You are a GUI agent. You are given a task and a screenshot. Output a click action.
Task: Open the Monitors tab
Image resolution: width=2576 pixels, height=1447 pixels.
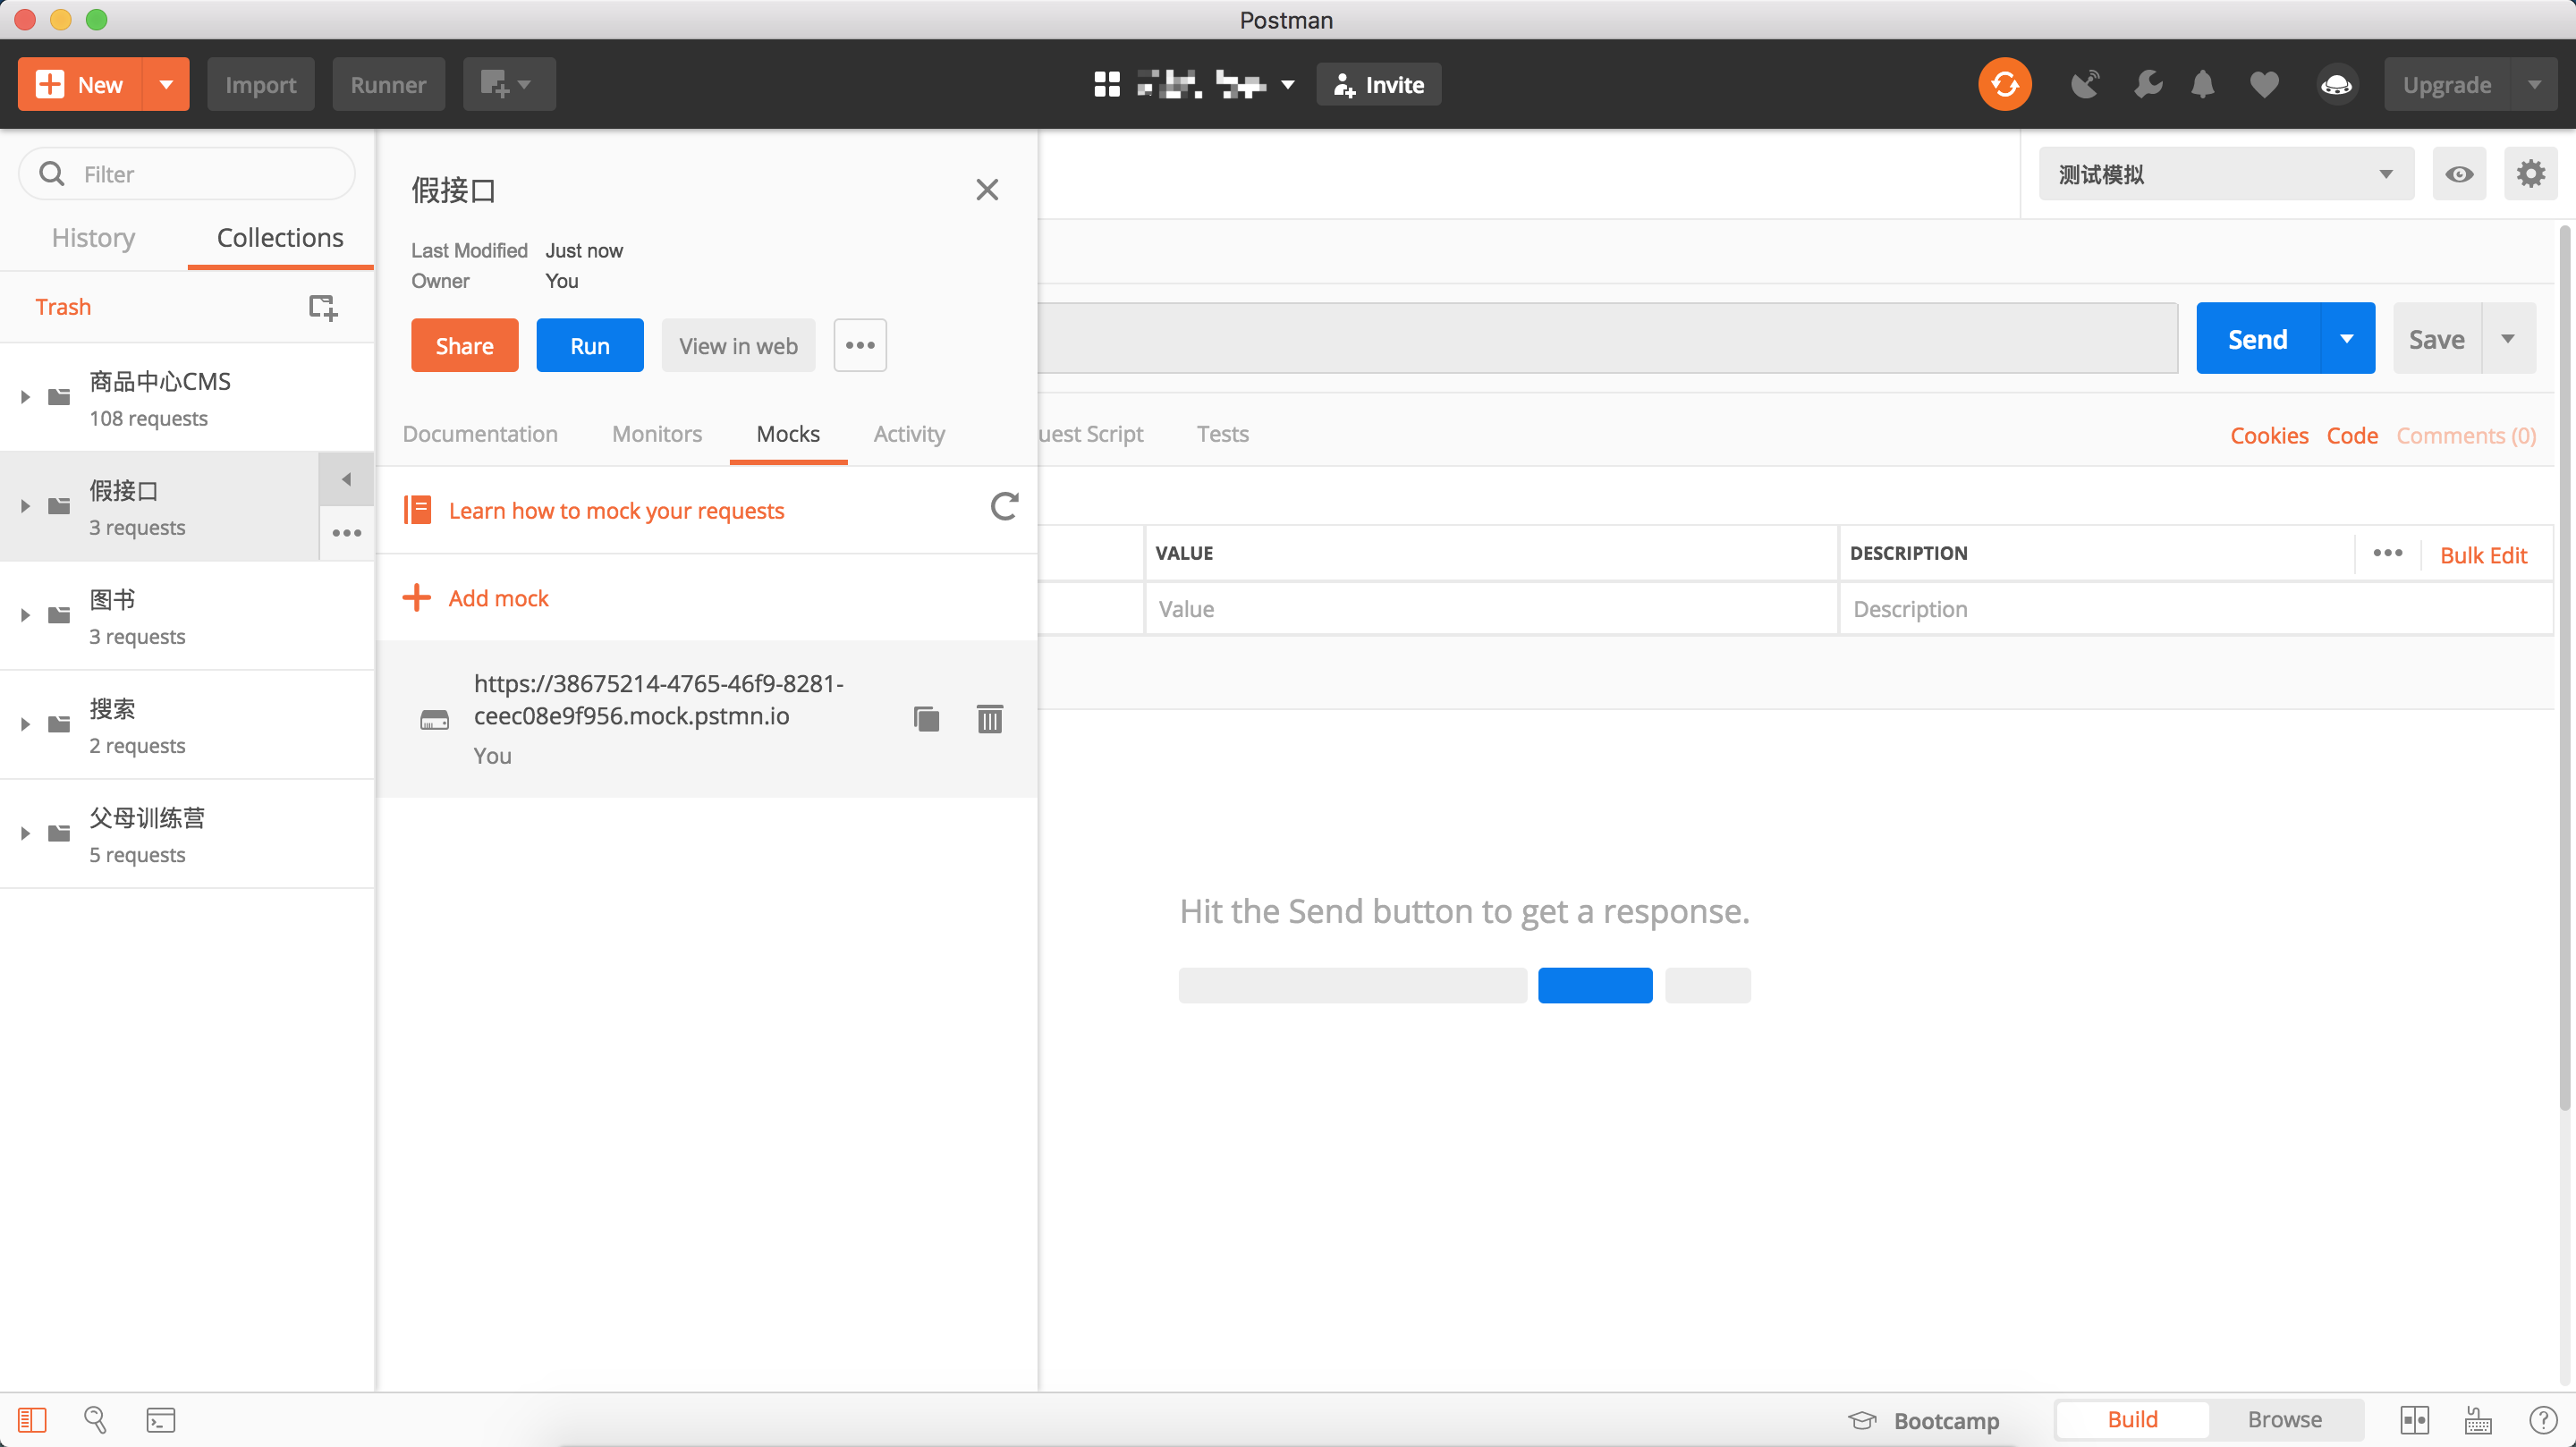(x=657, y=433)
